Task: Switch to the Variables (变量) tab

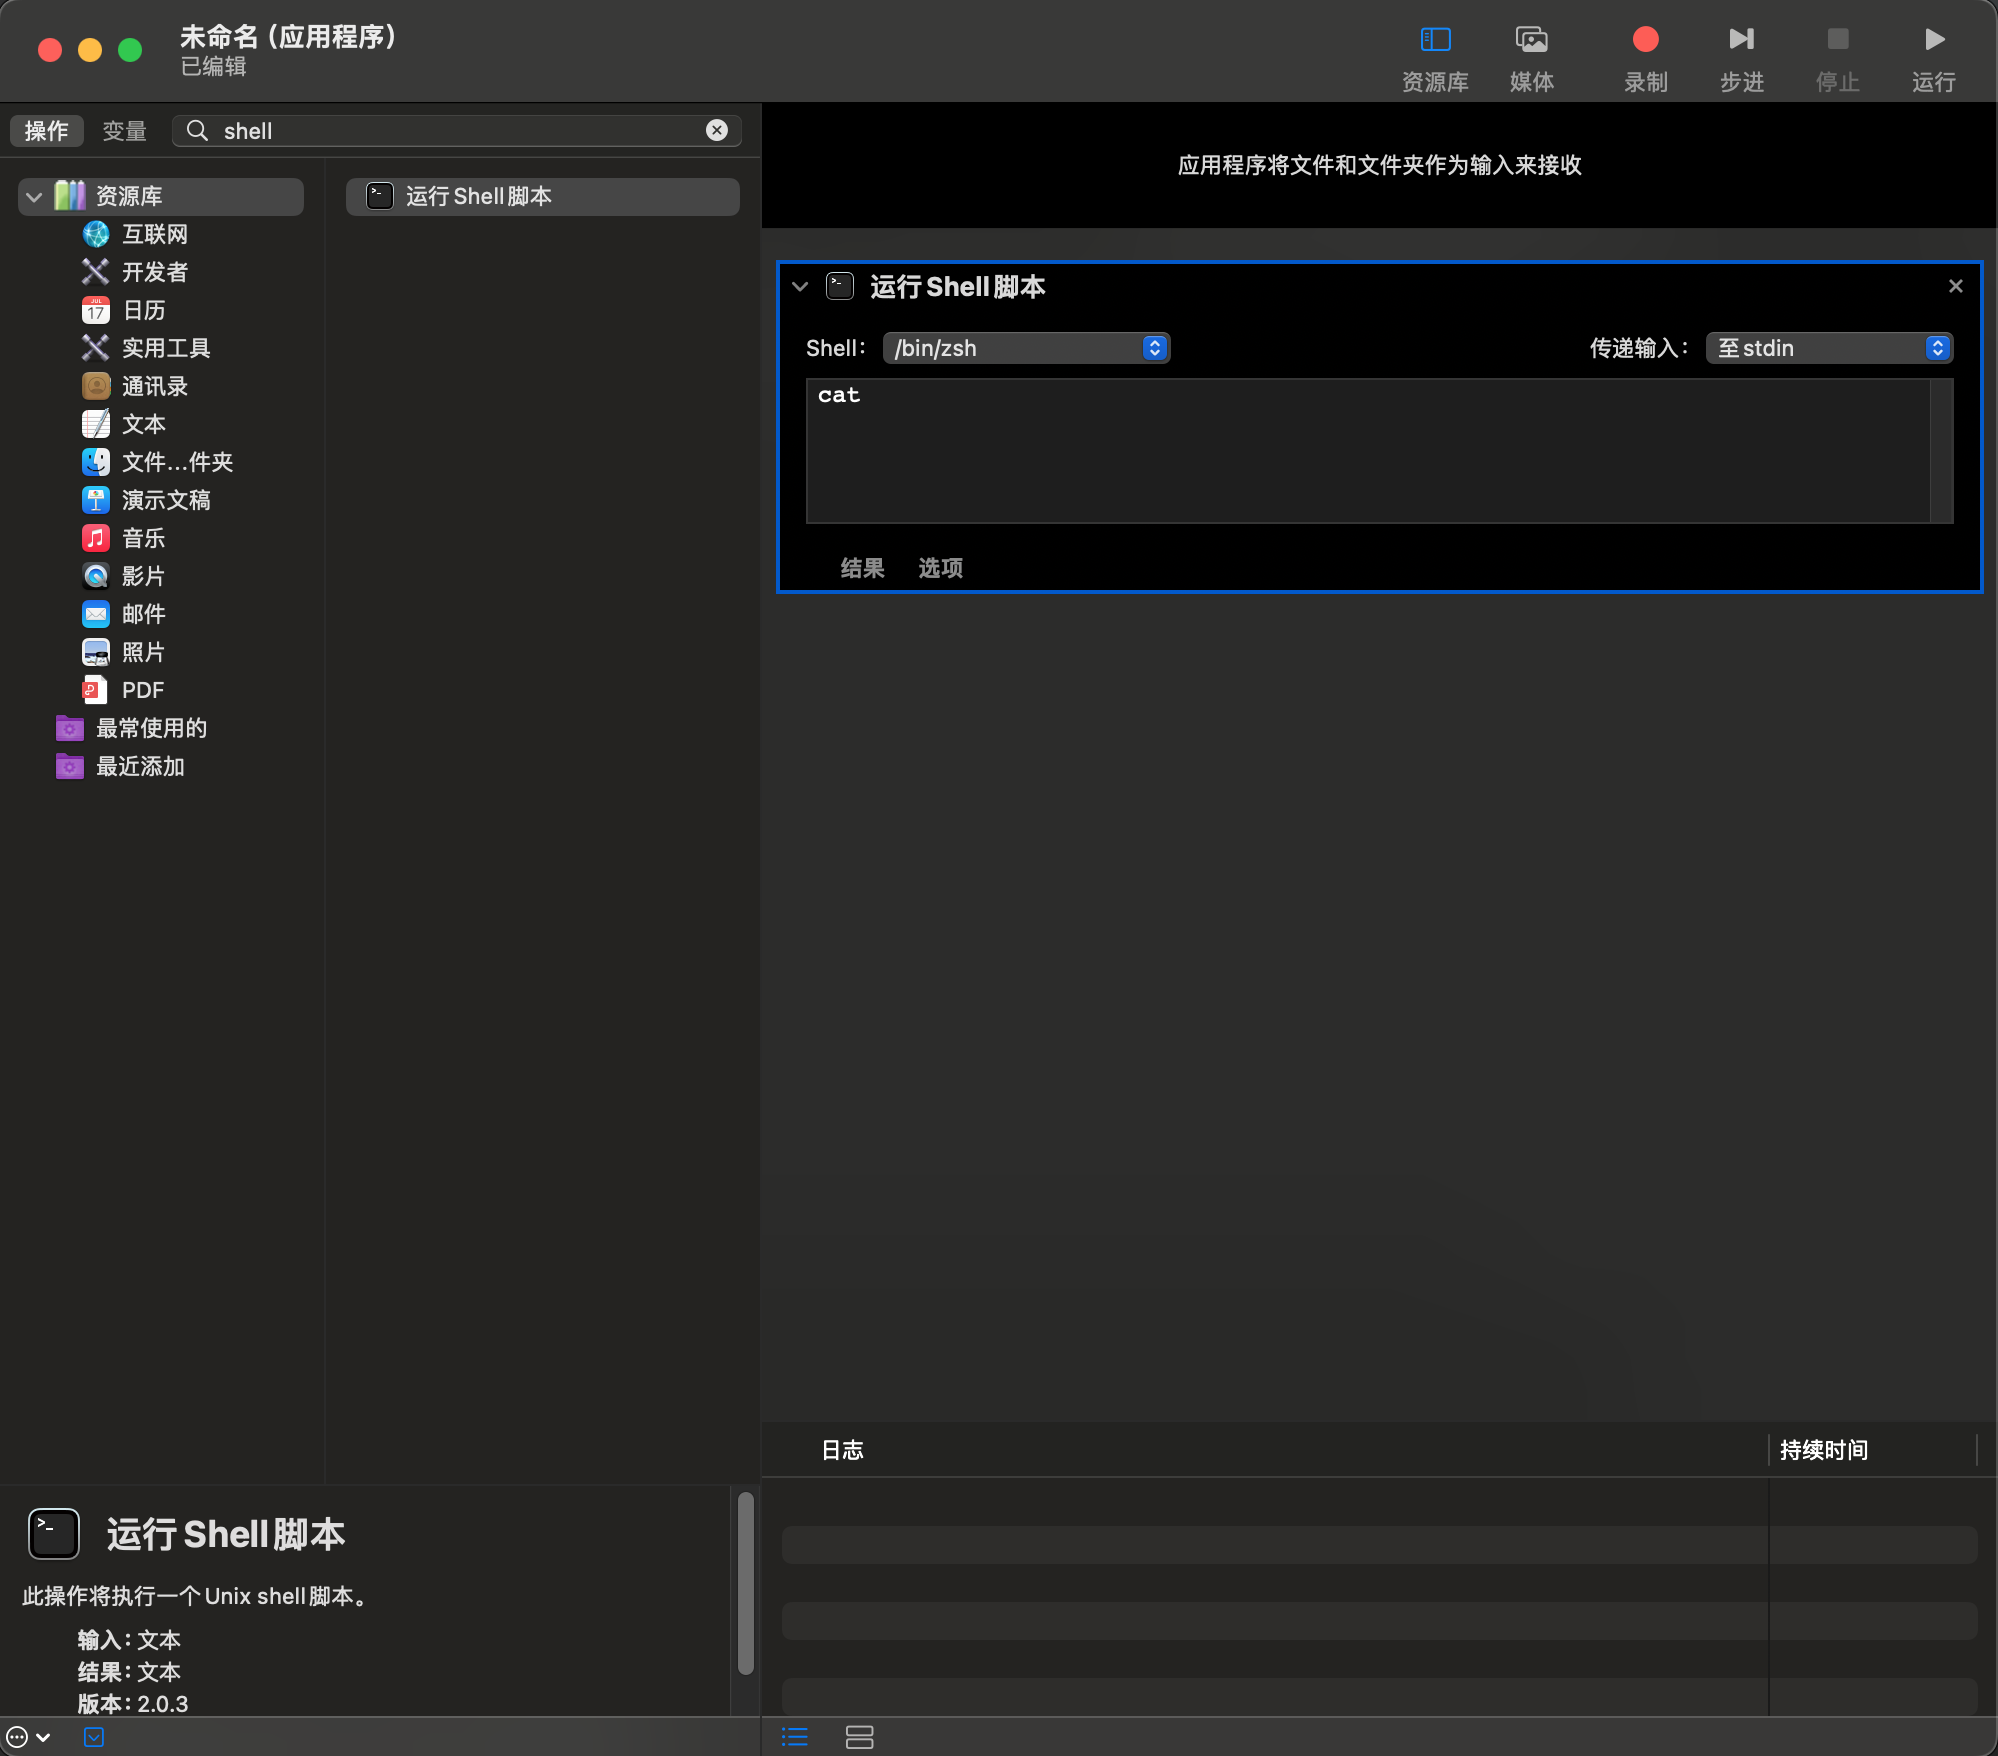Action: pos(124,131)
